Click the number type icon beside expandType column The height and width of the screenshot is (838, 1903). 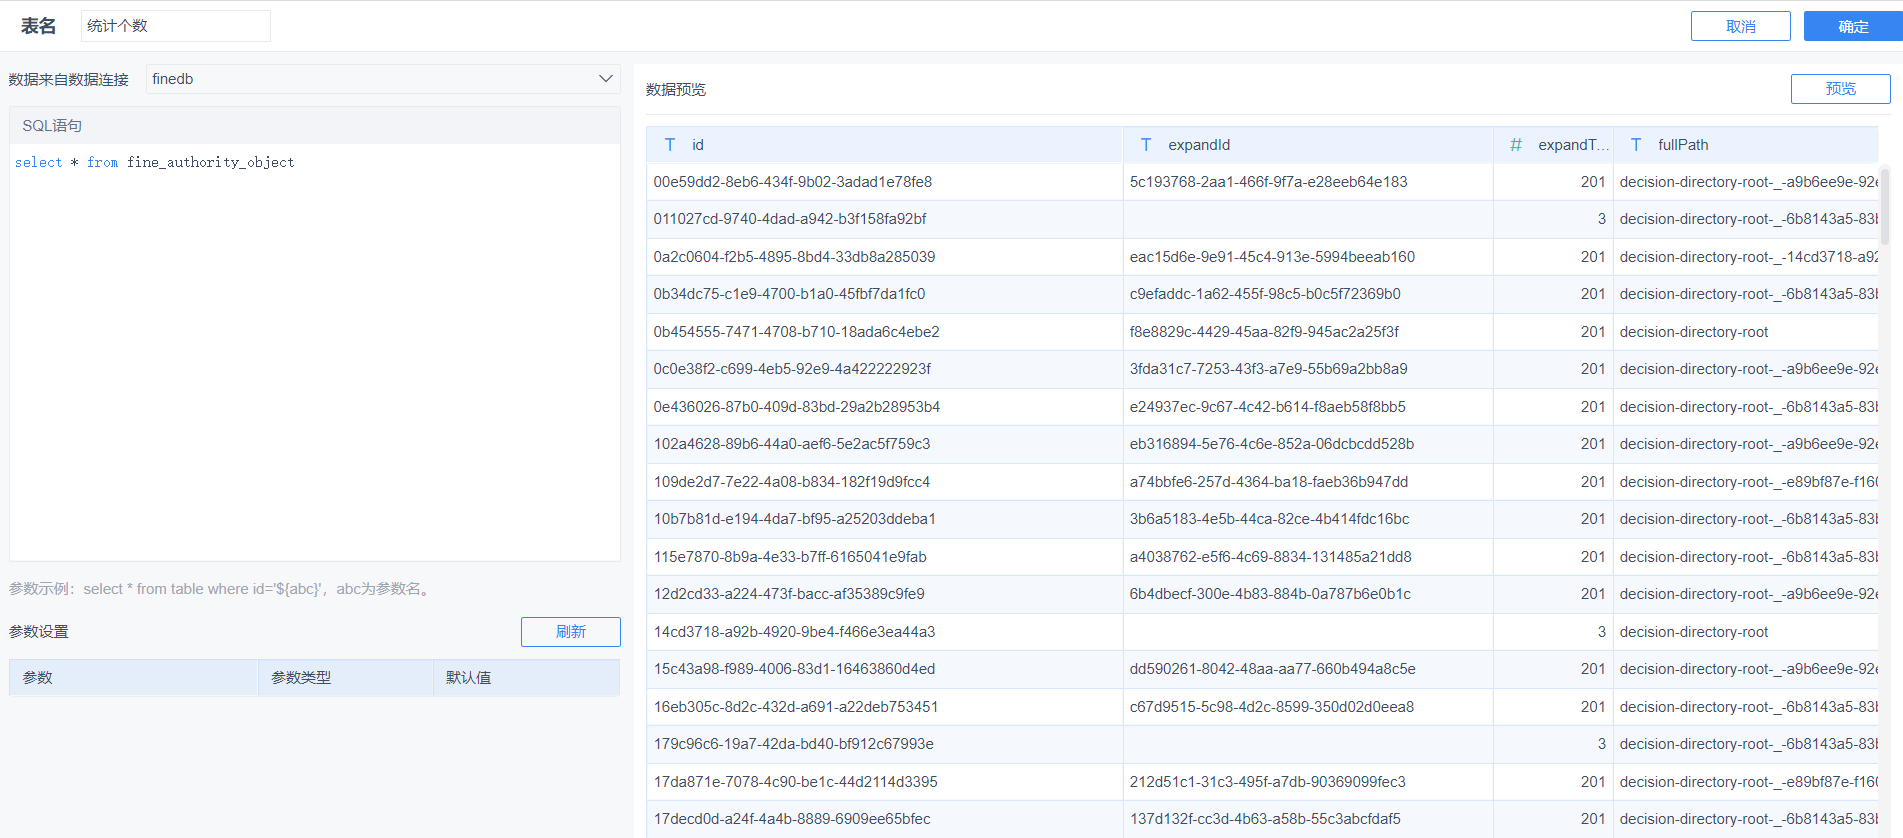pyautogui.click(x=1516, y=145)
